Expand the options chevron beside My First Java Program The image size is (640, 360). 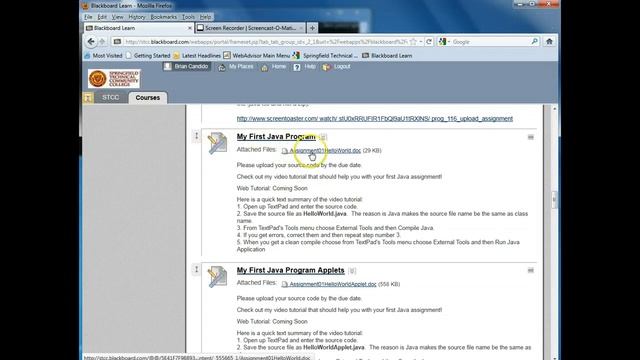click(323, 137)
